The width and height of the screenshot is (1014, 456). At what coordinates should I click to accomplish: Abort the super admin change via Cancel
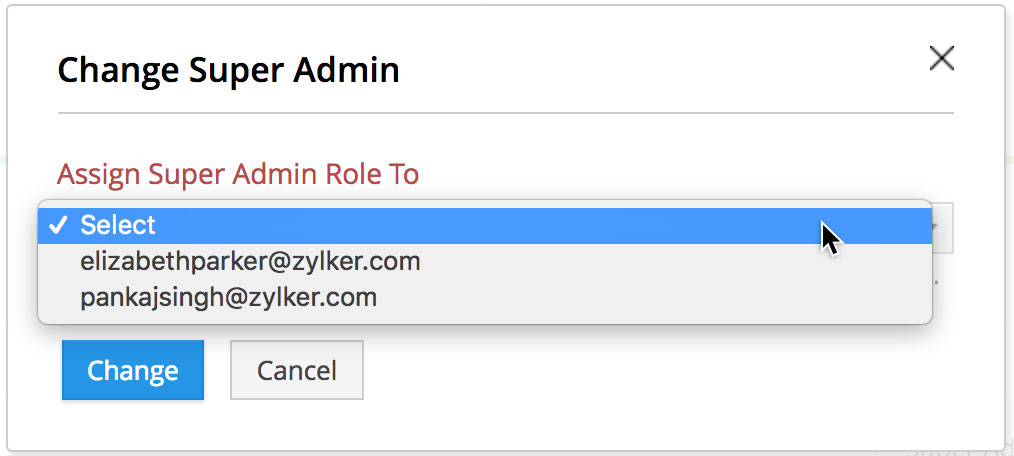(297, 370)
